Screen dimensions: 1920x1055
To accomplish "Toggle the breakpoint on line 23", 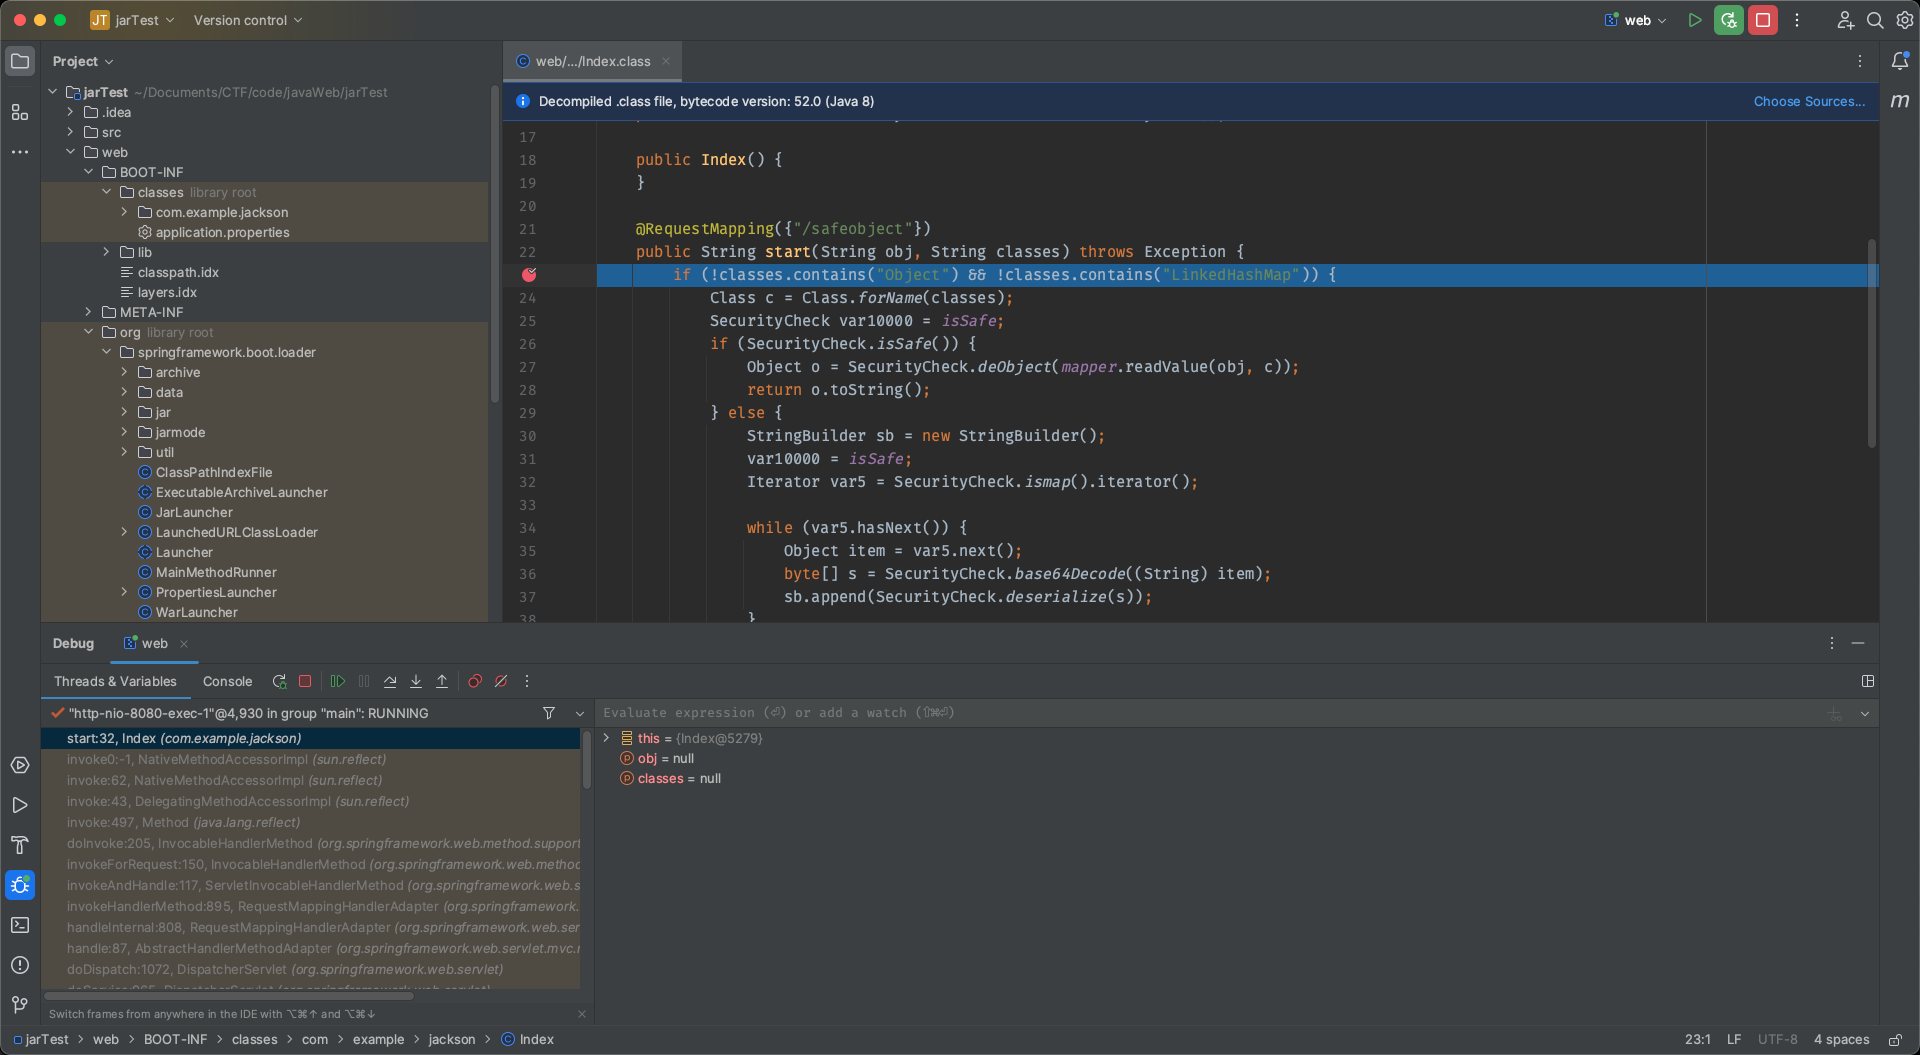I will tap(529, 275).
